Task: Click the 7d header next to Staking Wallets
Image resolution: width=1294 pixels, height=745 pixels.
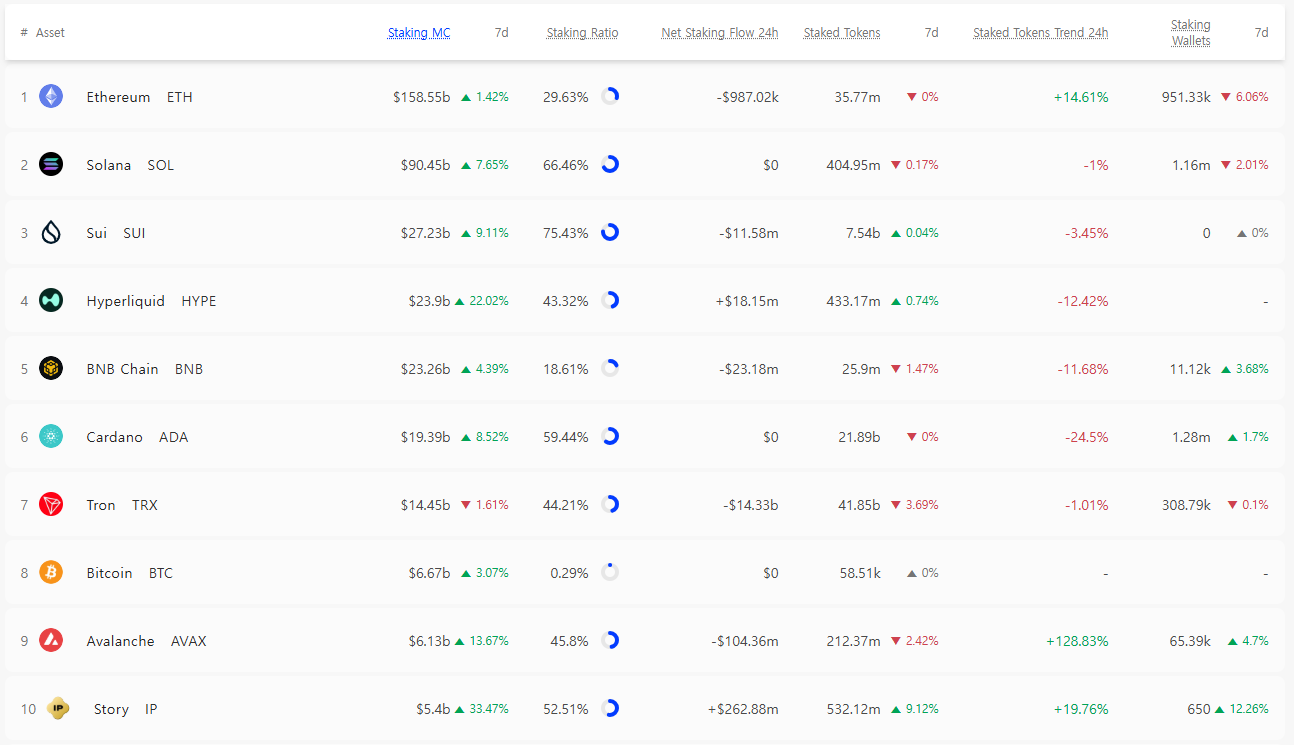Action: coord(1261,33)
